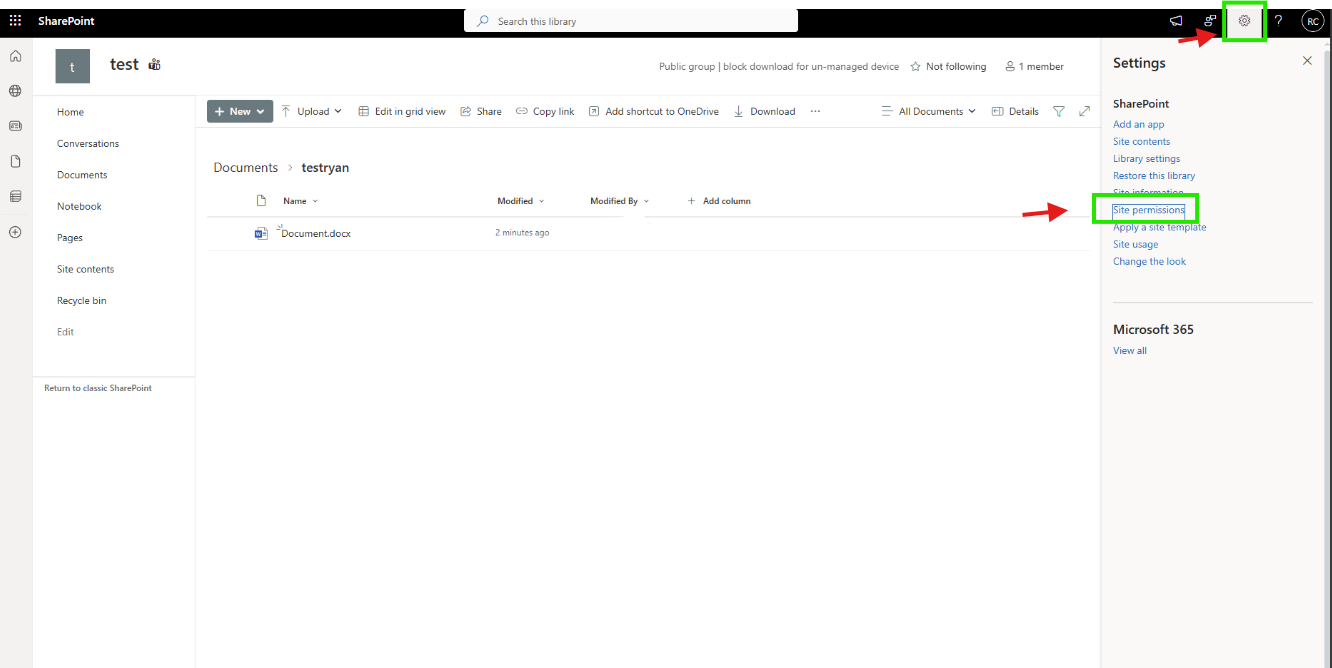Select Notebook in site navigation

coord(79,207)
